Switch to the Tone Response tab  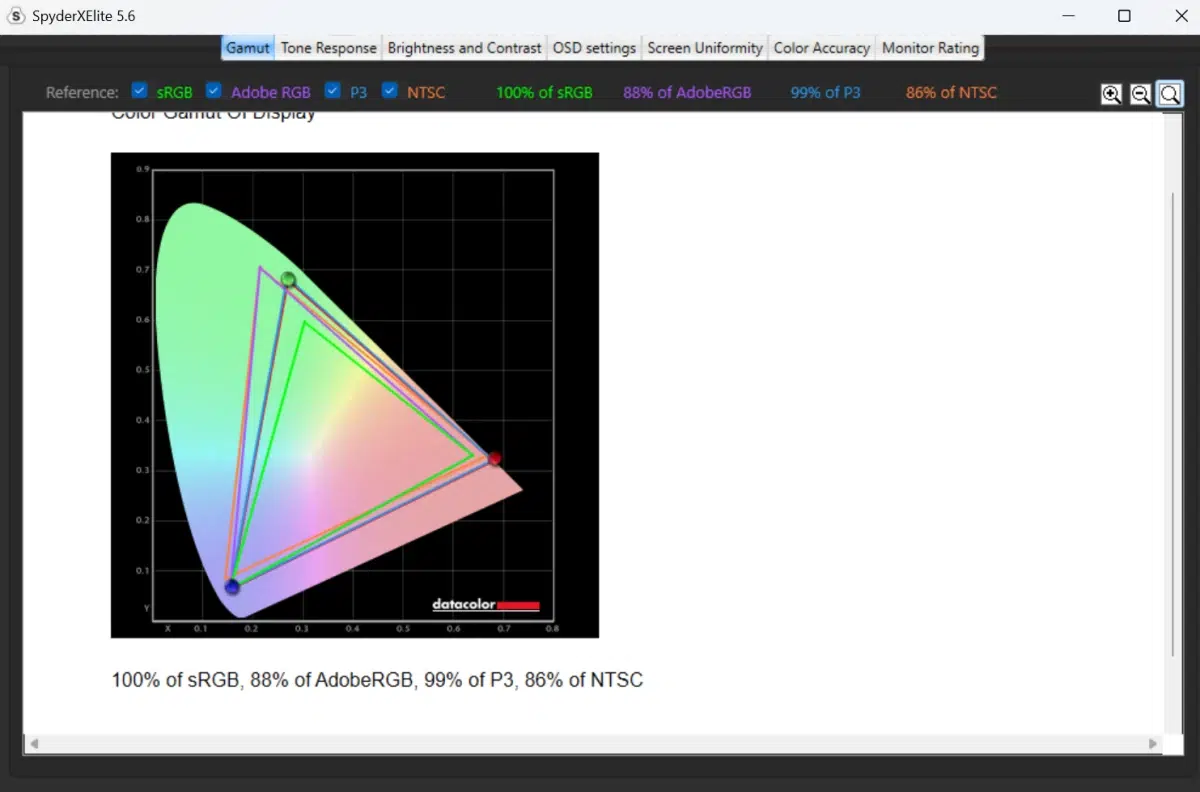click(x=329, y=48)
